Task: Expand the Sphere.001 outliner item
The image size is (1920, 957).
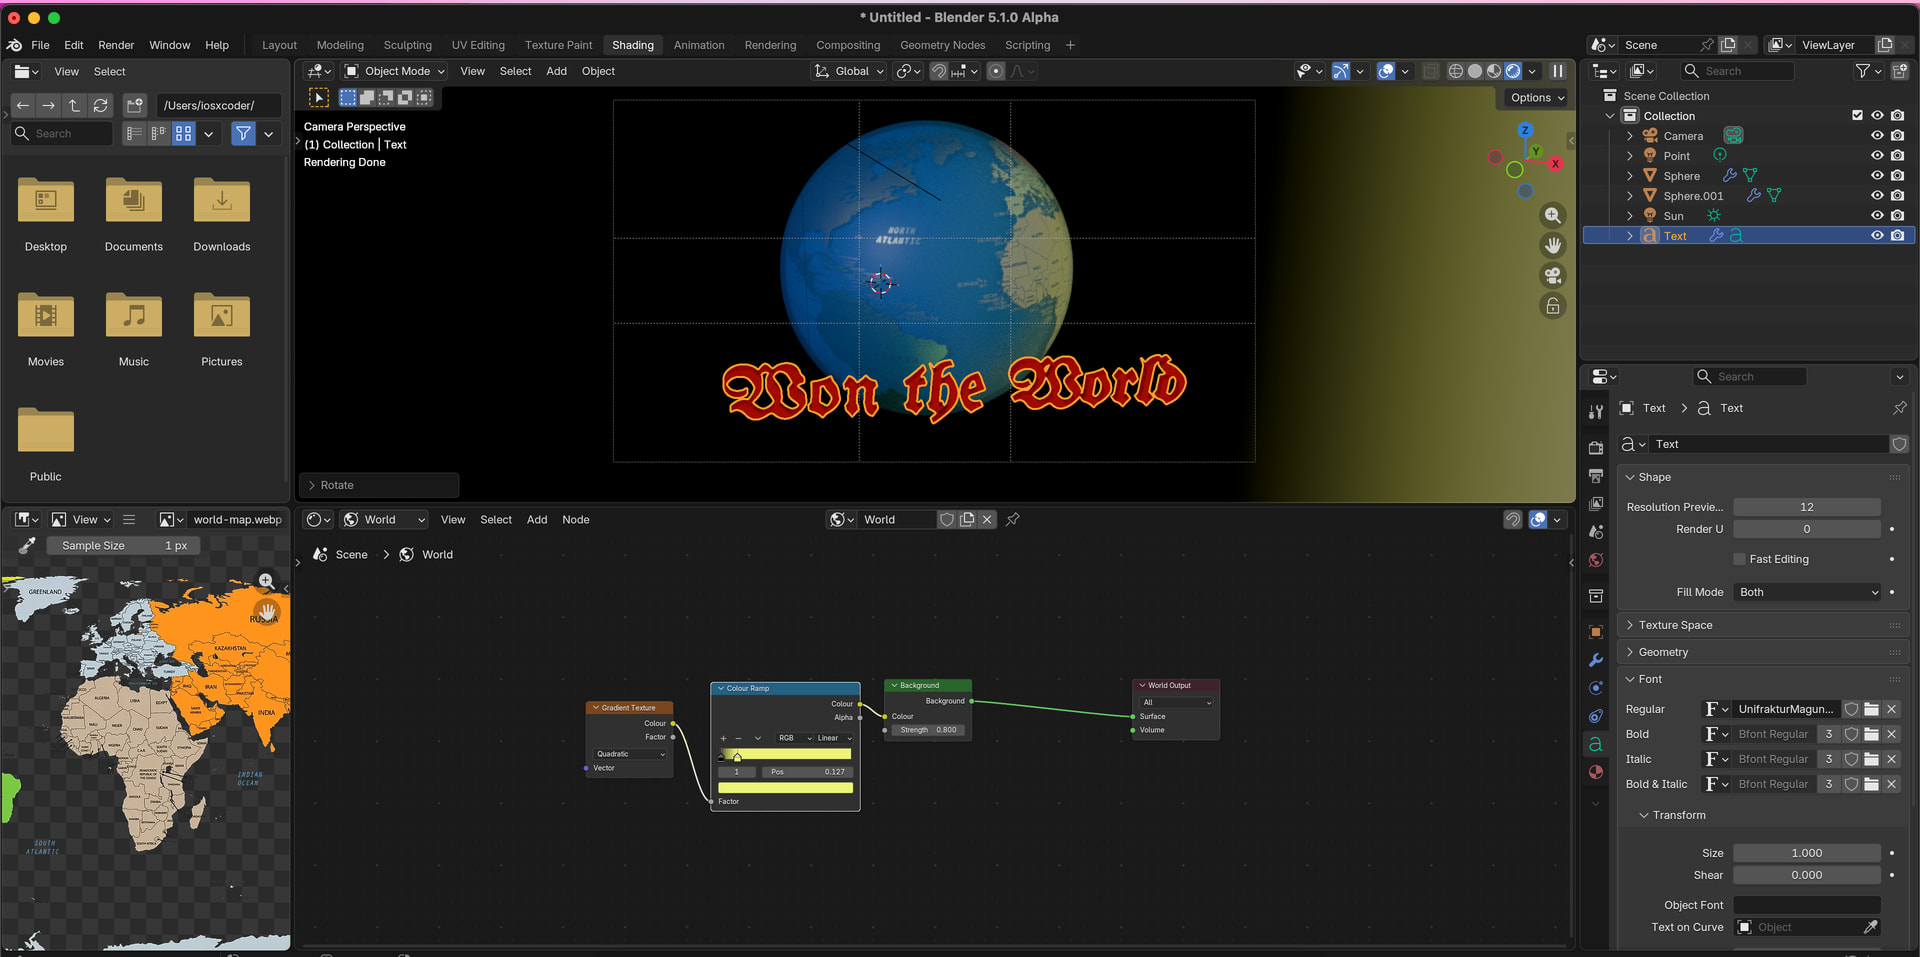Action: (x=1630, y=196)
